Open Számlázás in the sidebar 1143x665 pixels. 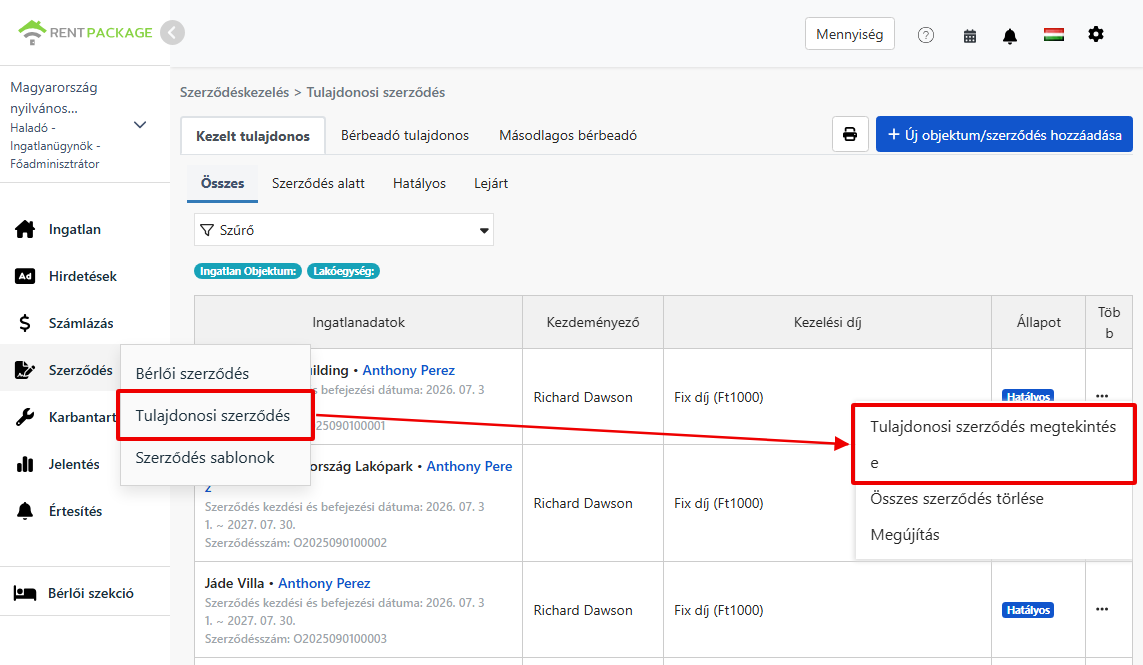(x=81, y=323)
